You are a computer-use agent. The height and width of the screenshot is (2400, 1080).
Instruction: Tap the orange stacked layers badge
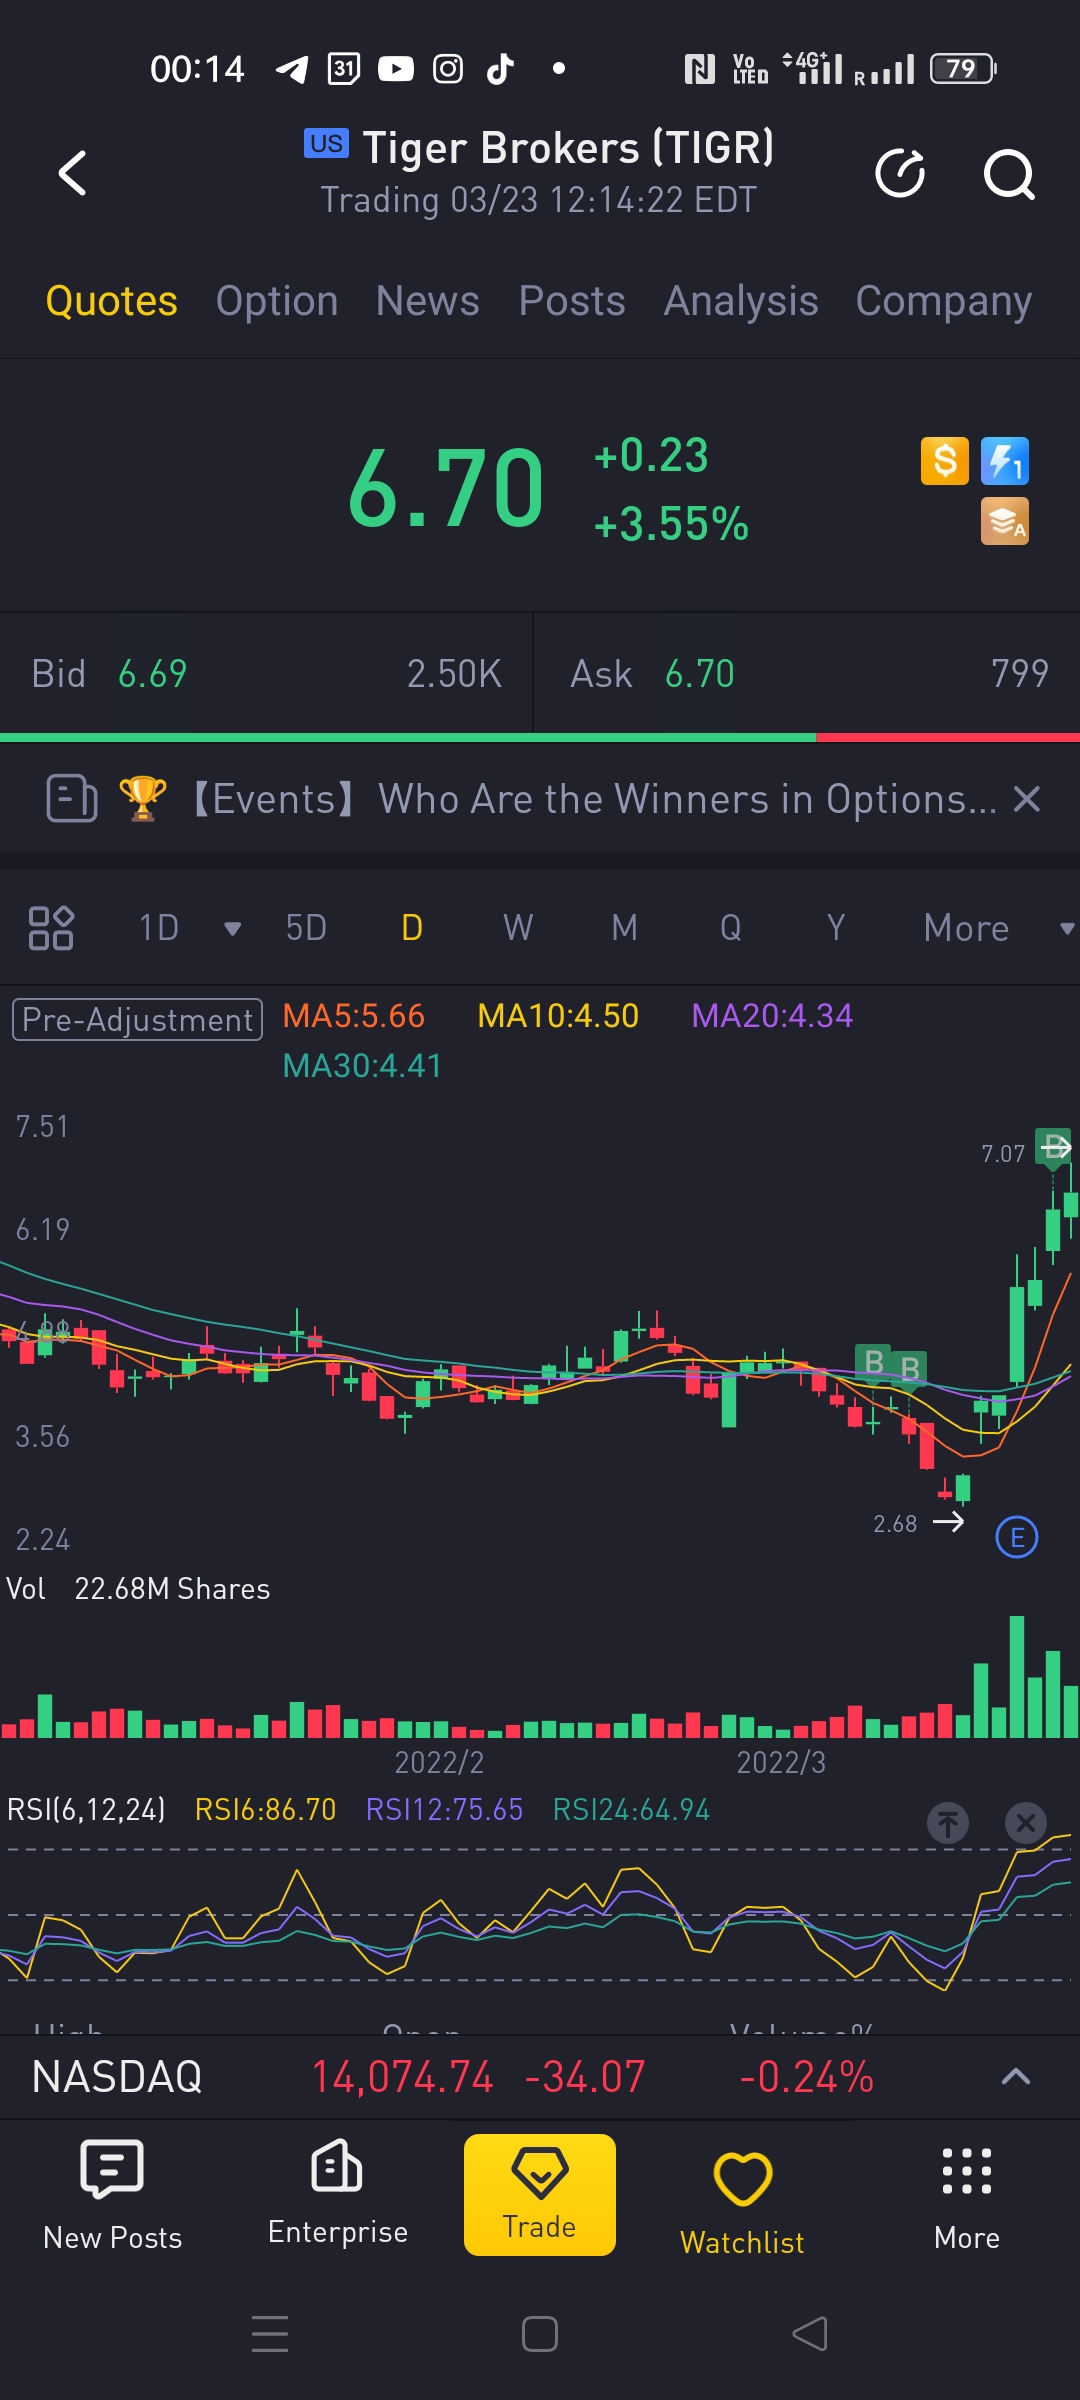1005,521
